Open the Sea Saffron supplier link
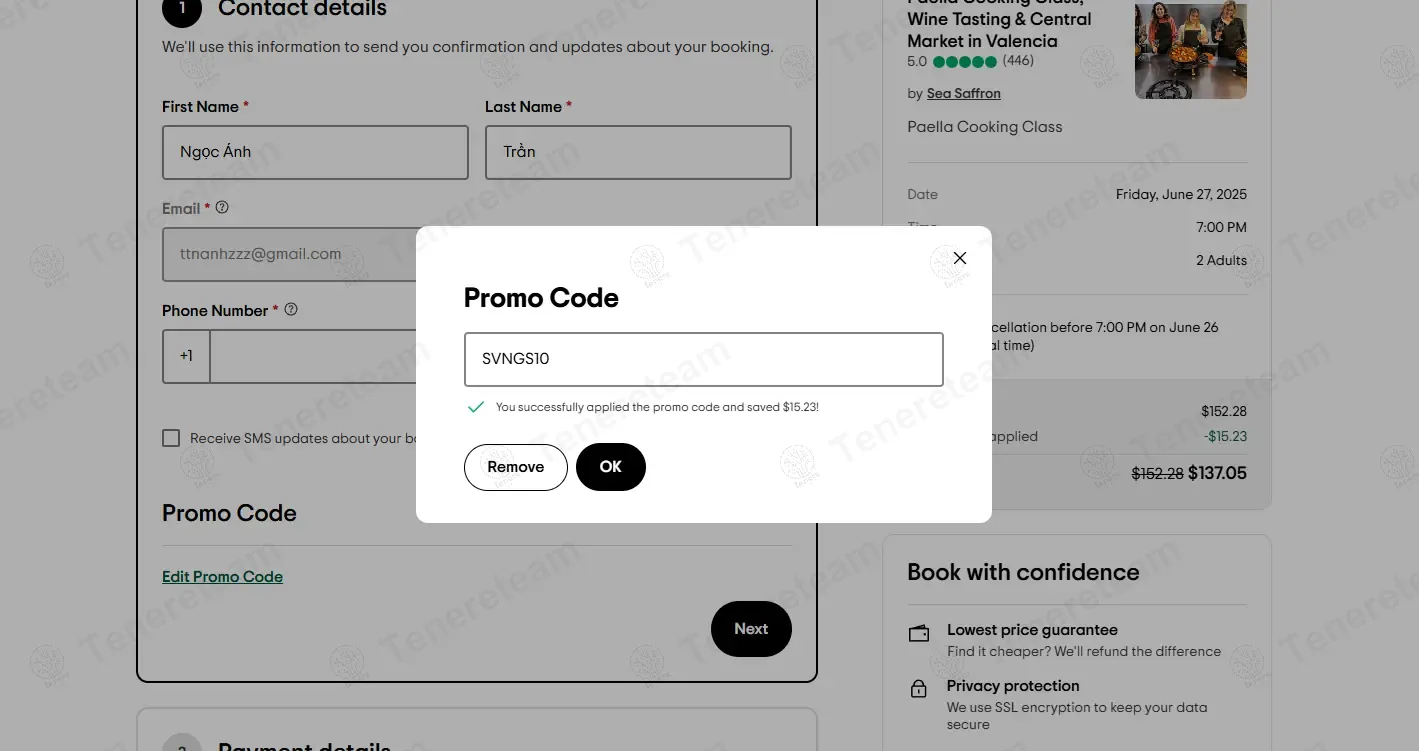 point(963,94)
